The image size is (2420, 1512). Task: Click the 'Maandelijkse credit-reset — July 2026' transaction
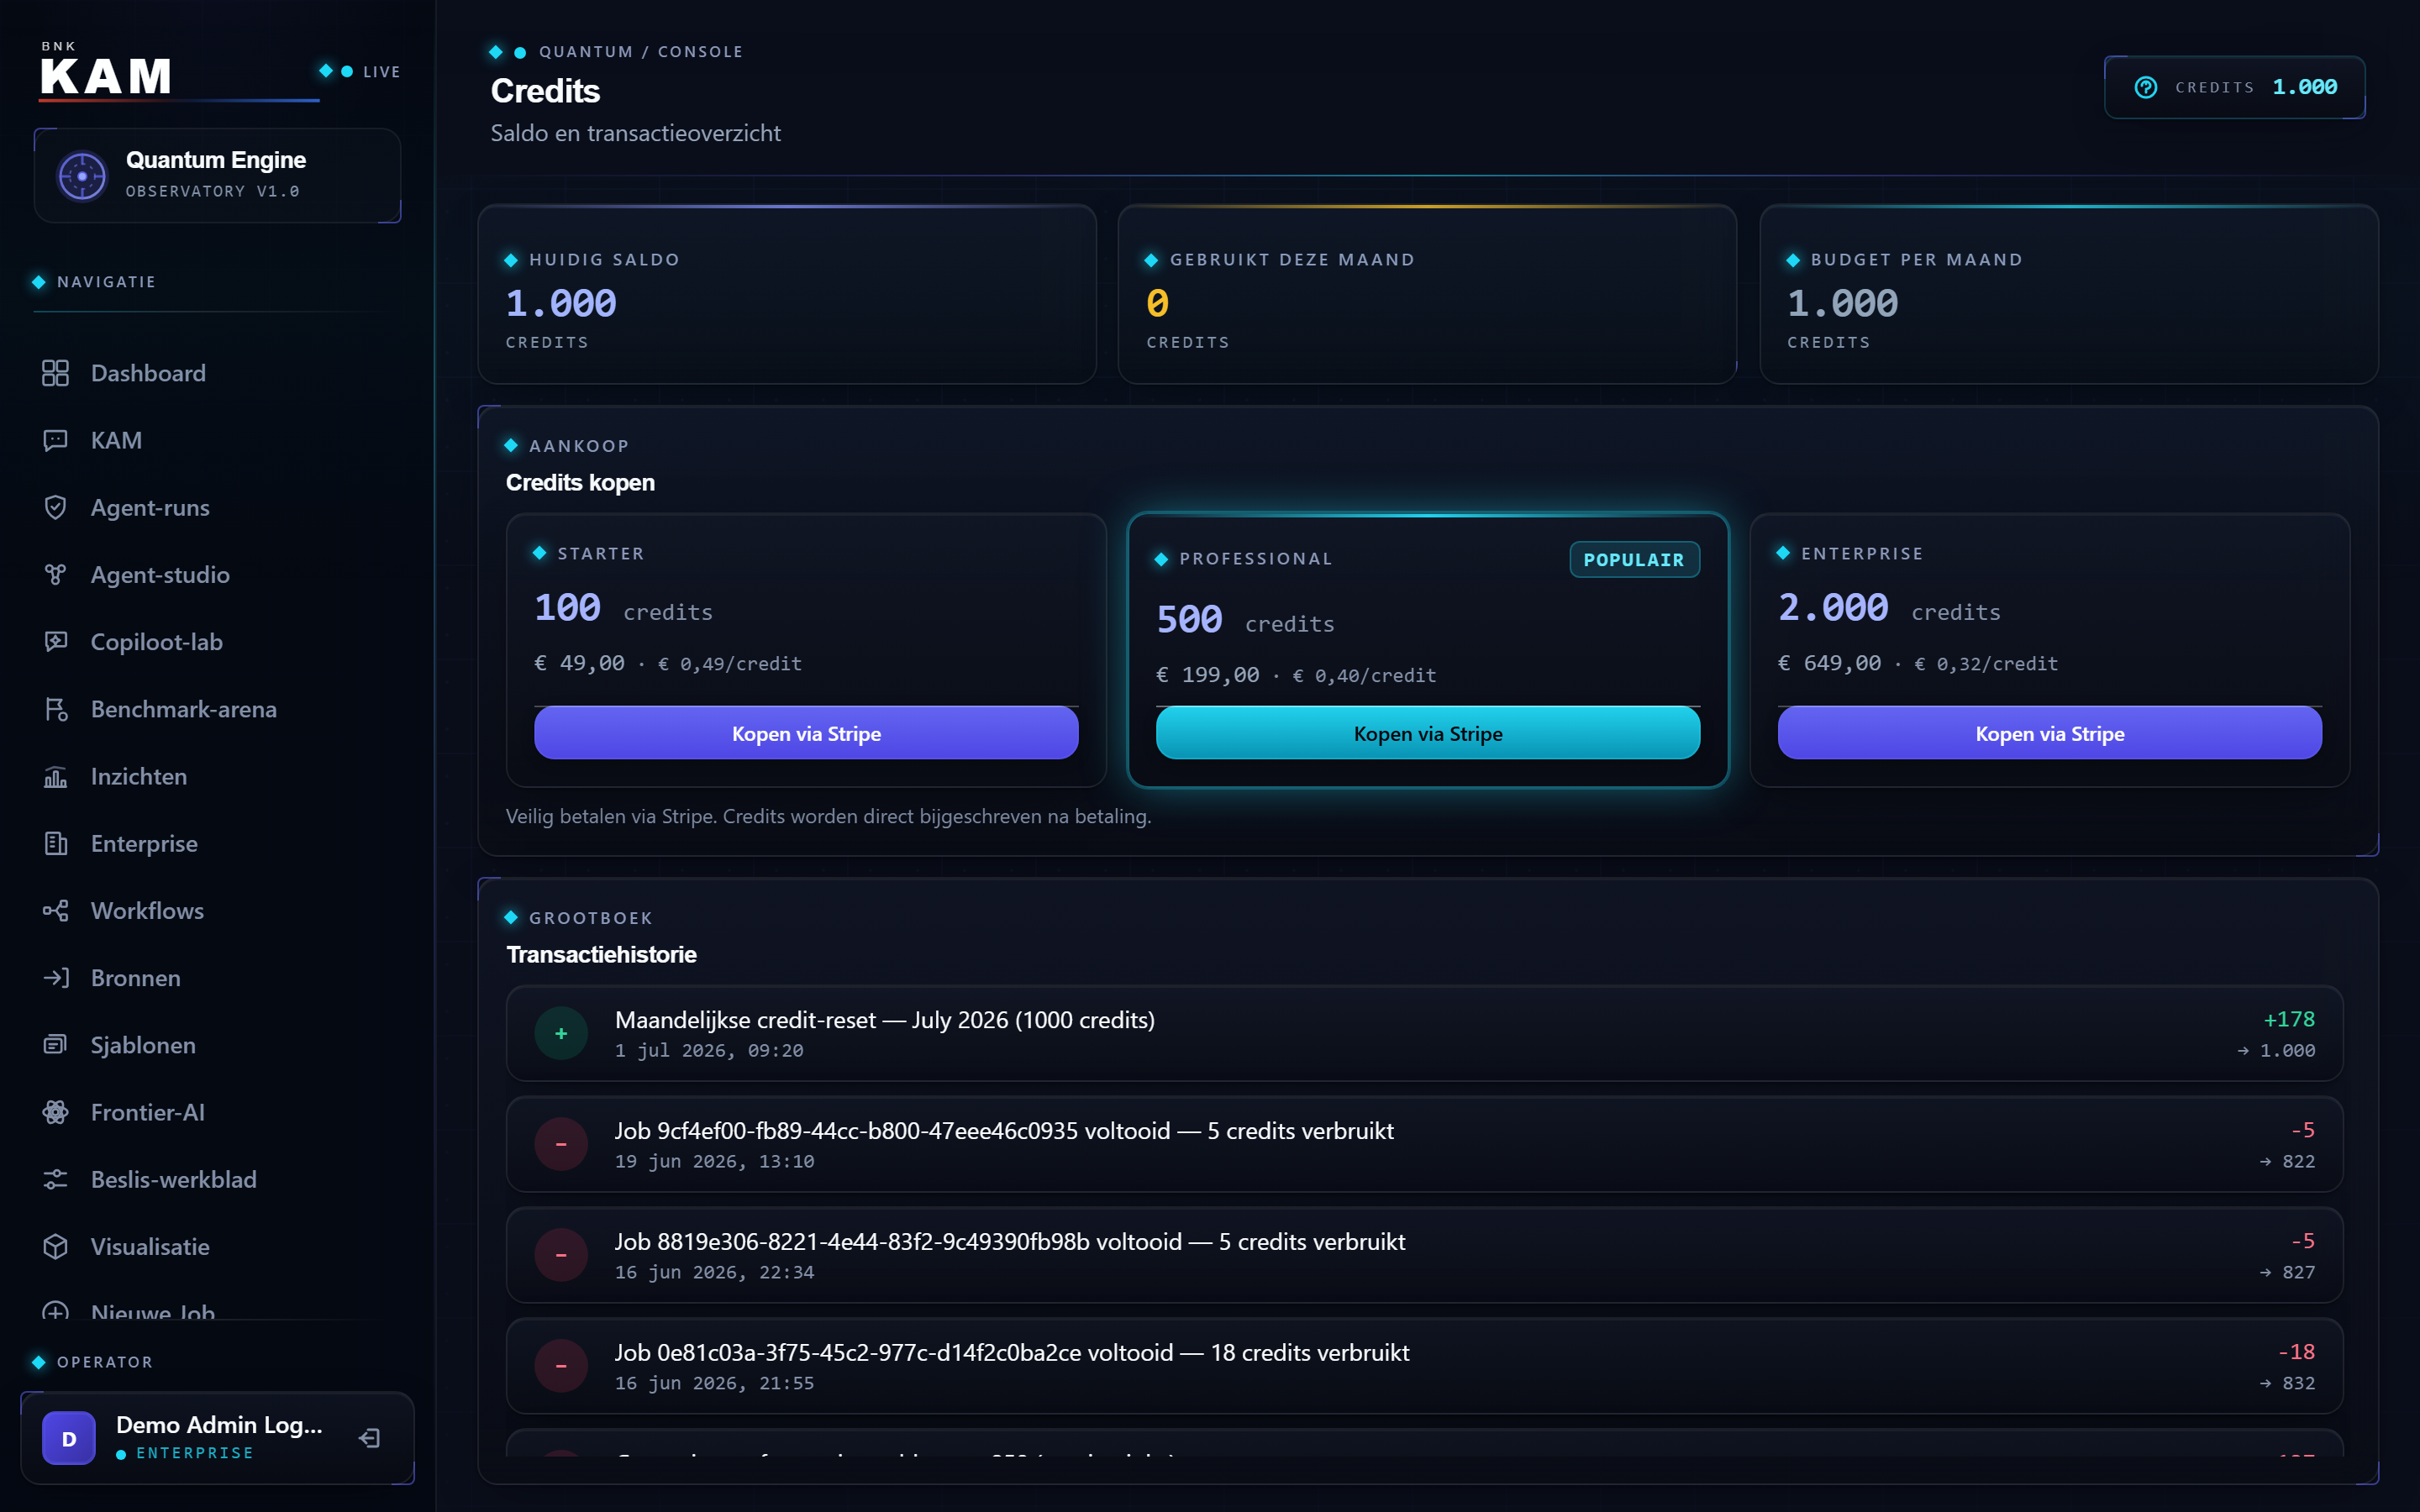coord(1424,1033)
